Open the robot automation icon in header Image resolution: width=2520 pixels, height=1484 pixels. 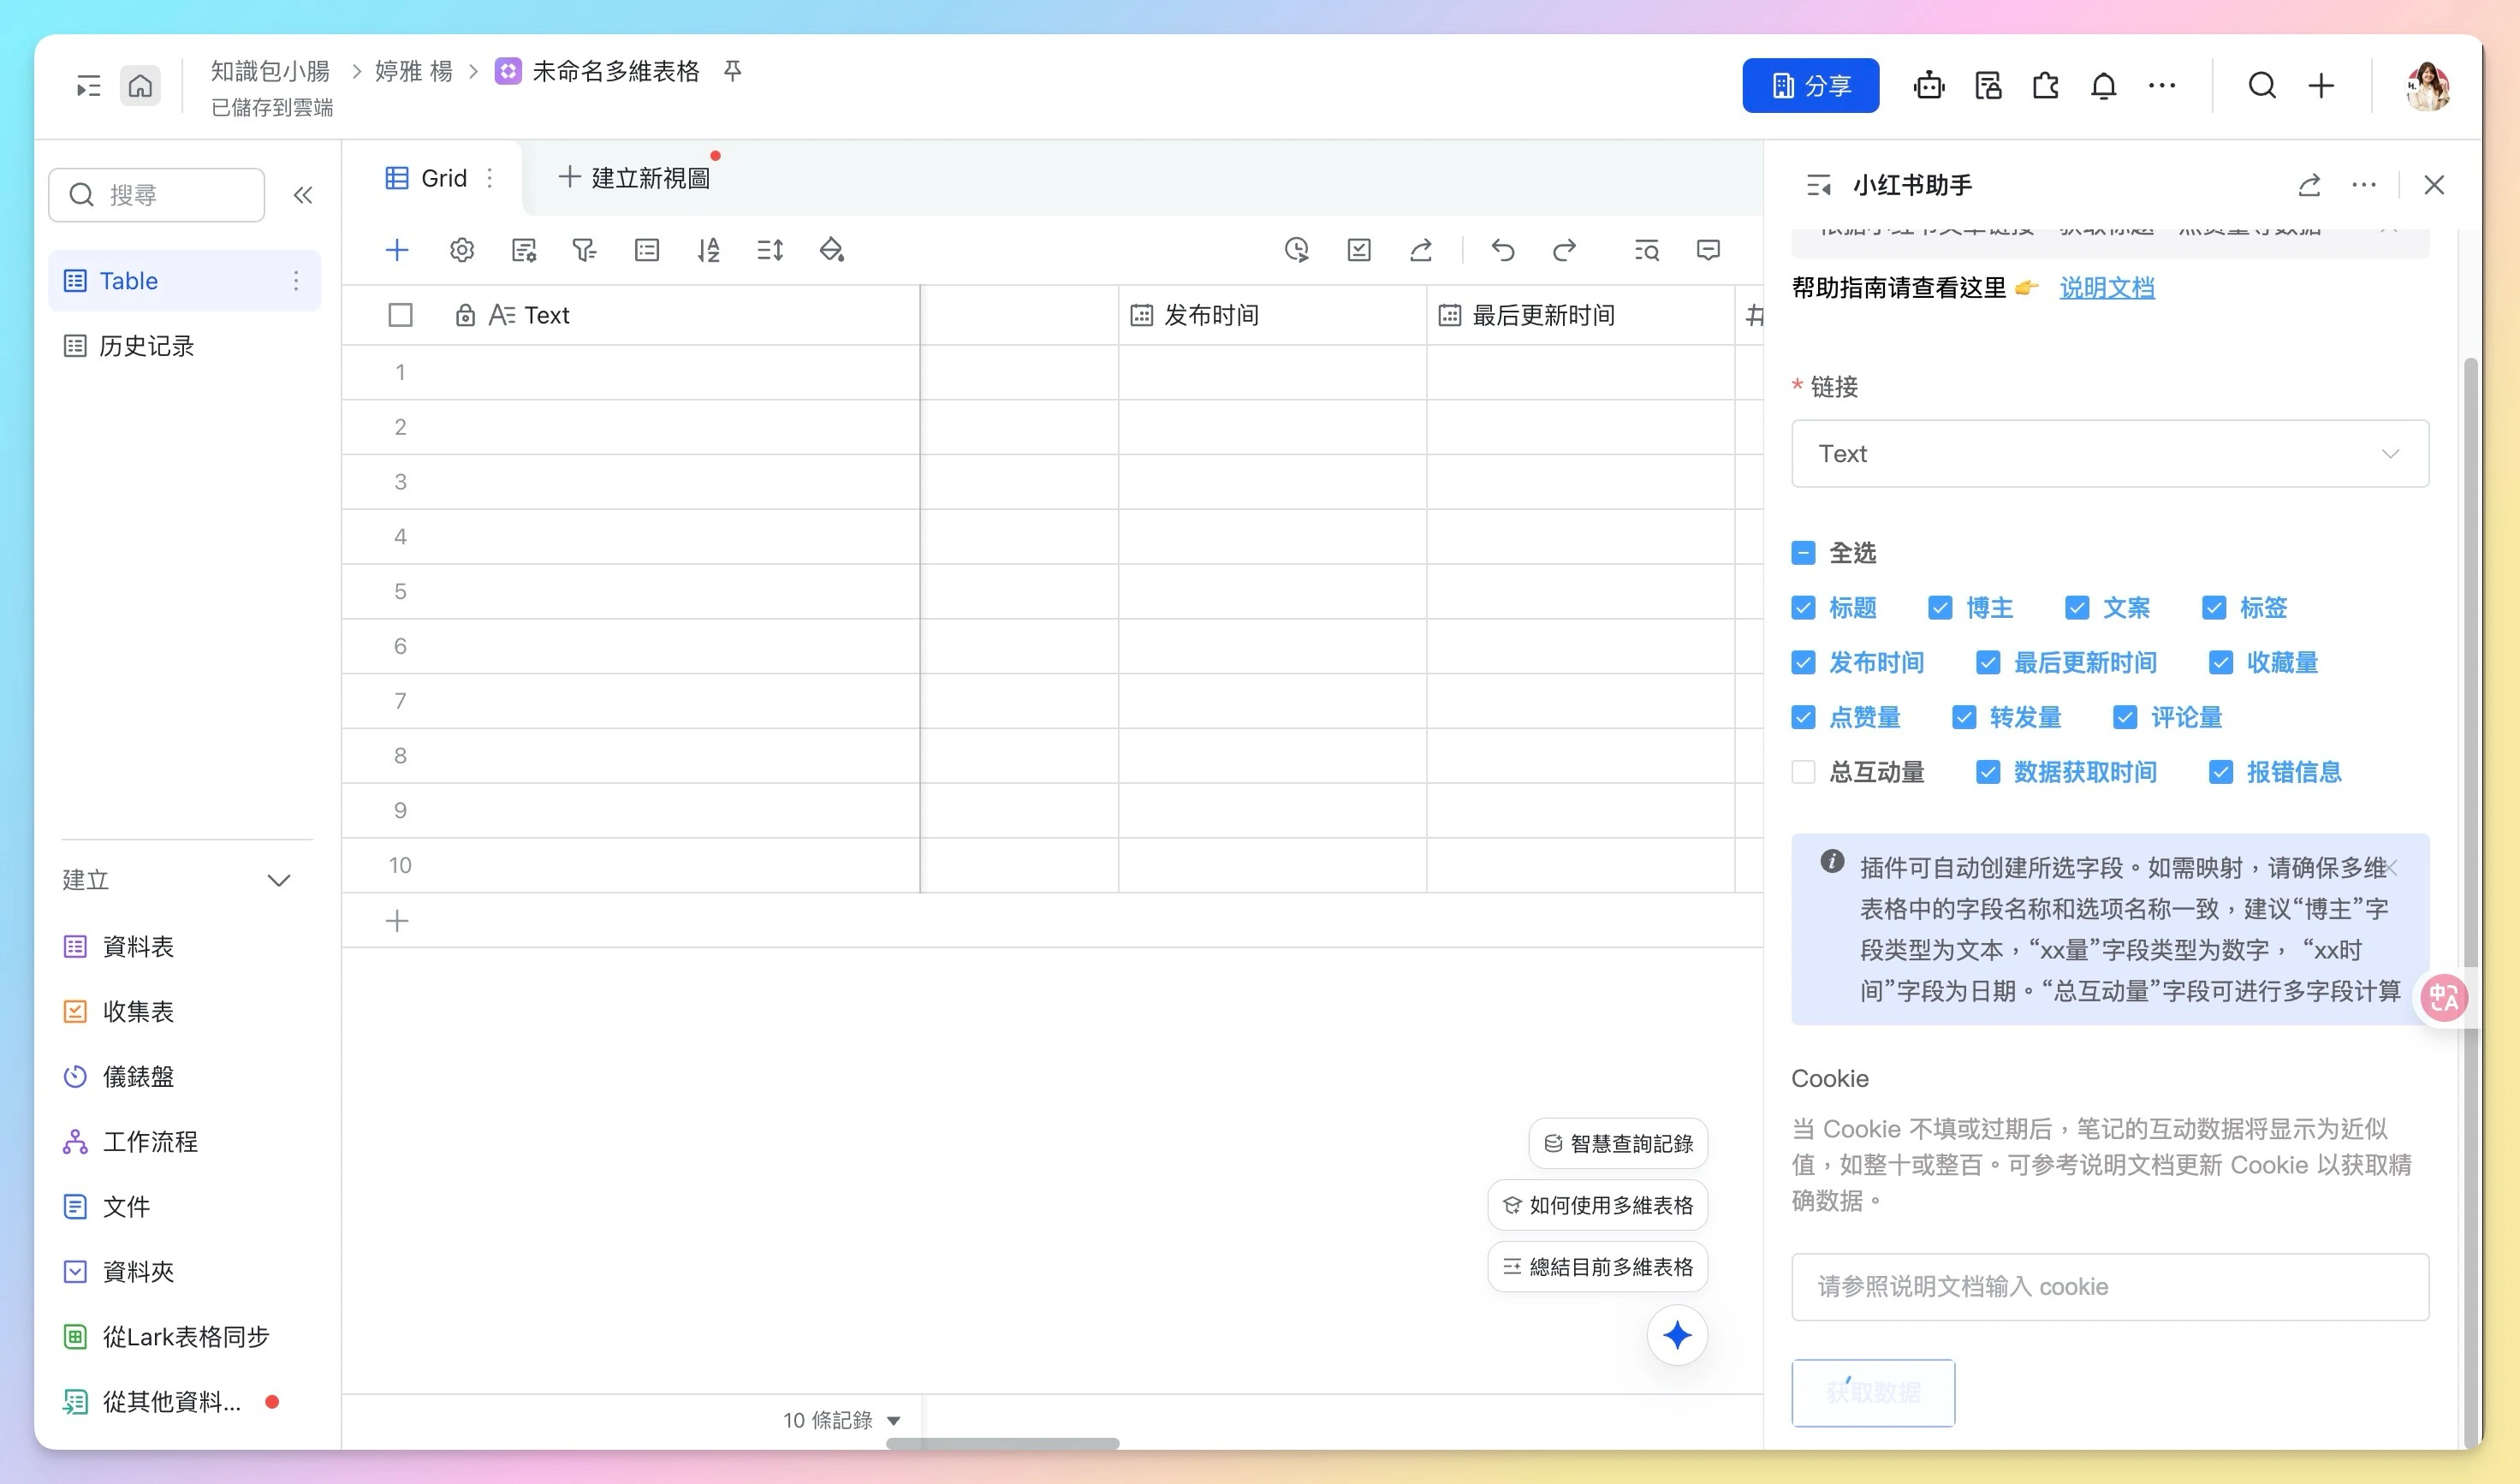click(1929, 86)
